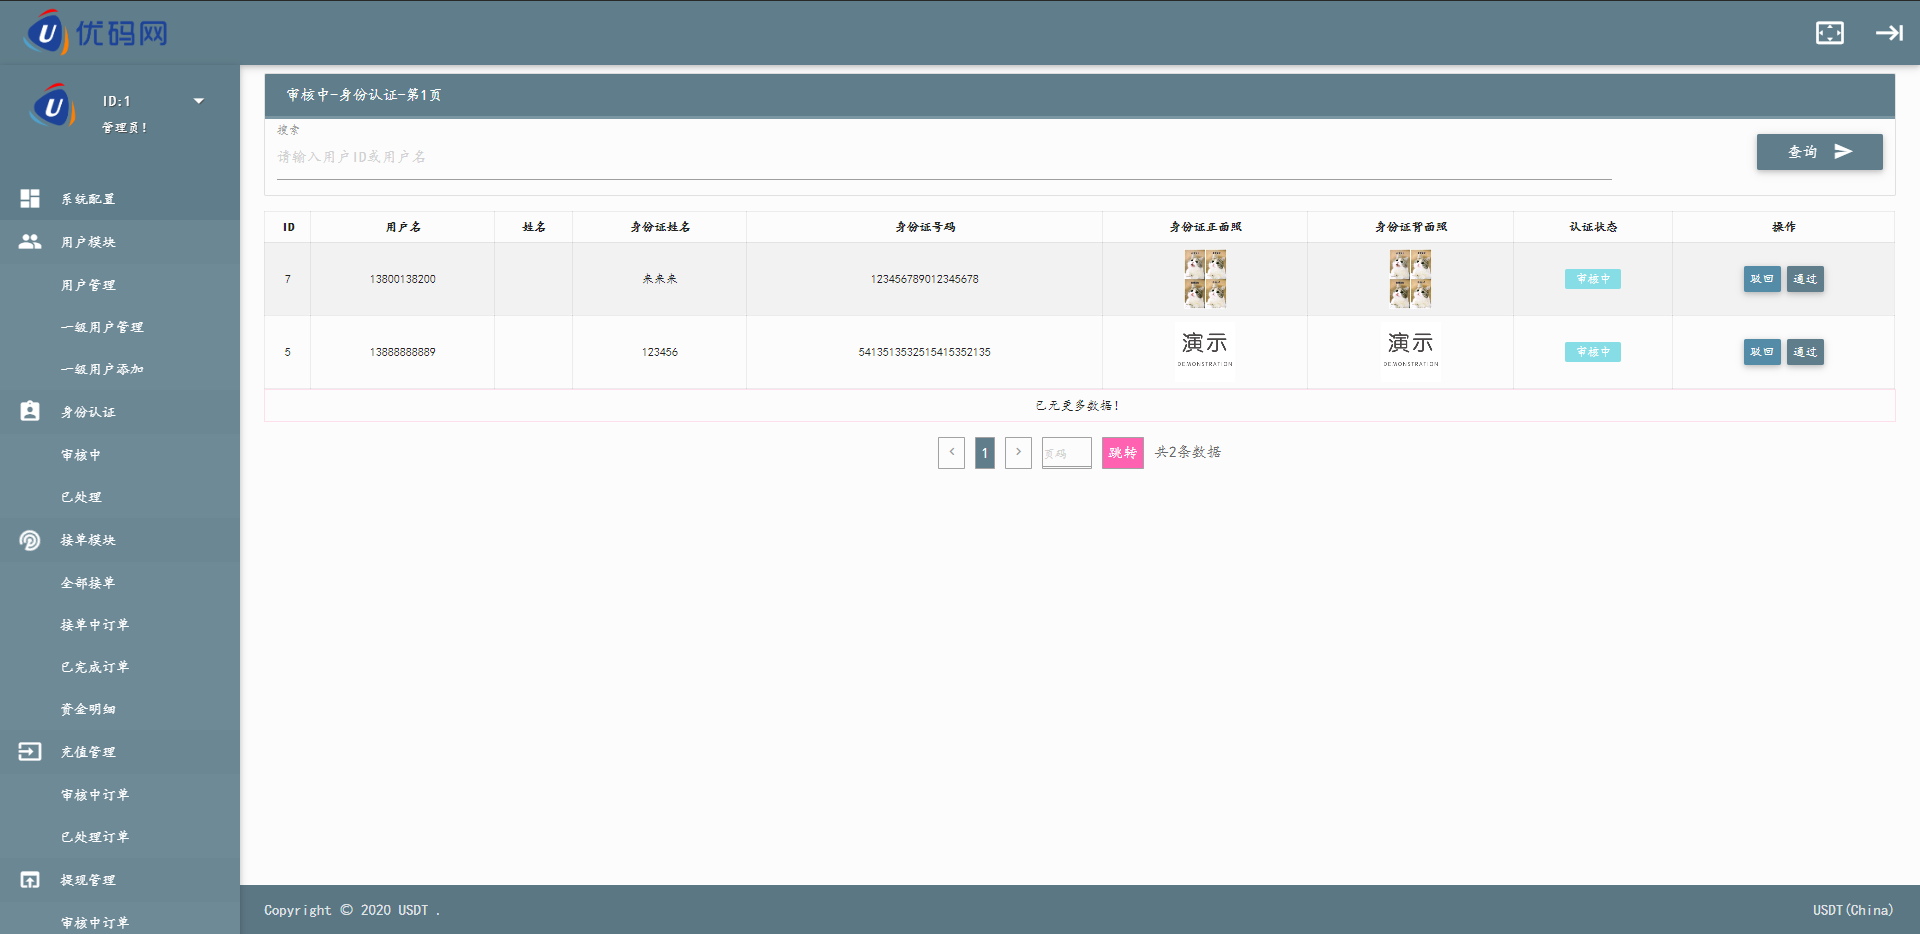Open front ID photo for user 13888888889
Screen dimensions: 1920x934
coord(1205,350)
